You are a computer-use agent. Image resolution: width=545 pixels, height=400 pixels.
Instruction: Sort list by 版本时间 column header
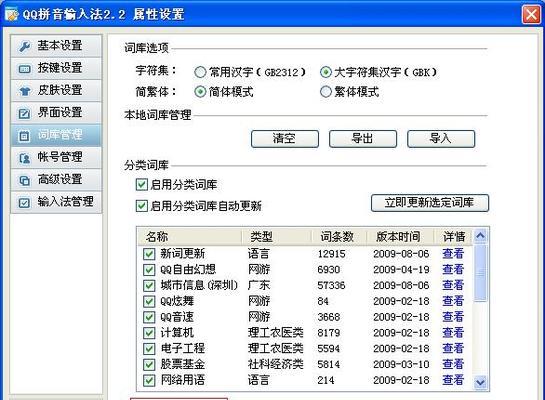coord(400,237)
